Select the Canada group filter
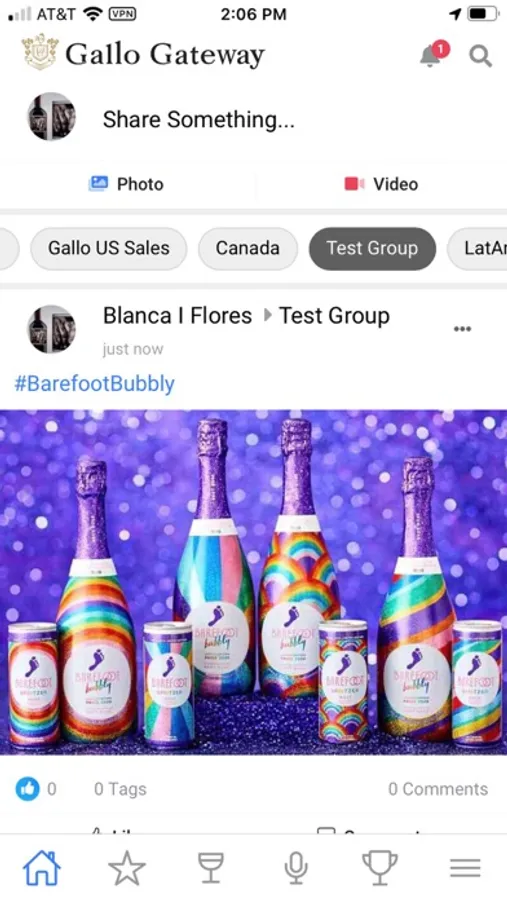Viewport: 507px width, 900px height. [x=247, y=249]
